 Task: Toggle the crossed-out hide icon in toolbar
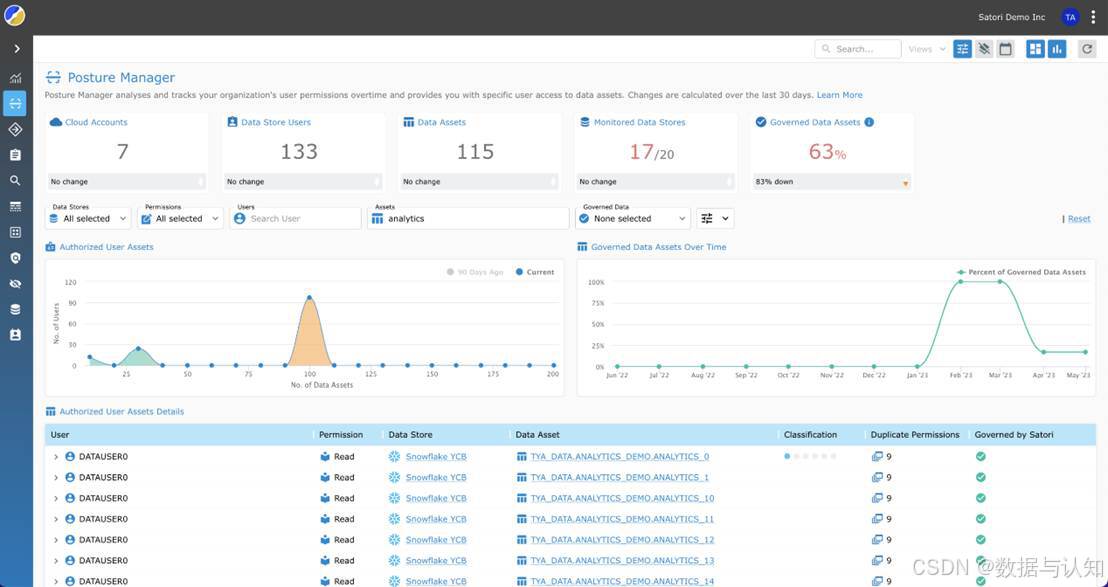(984, 49)
